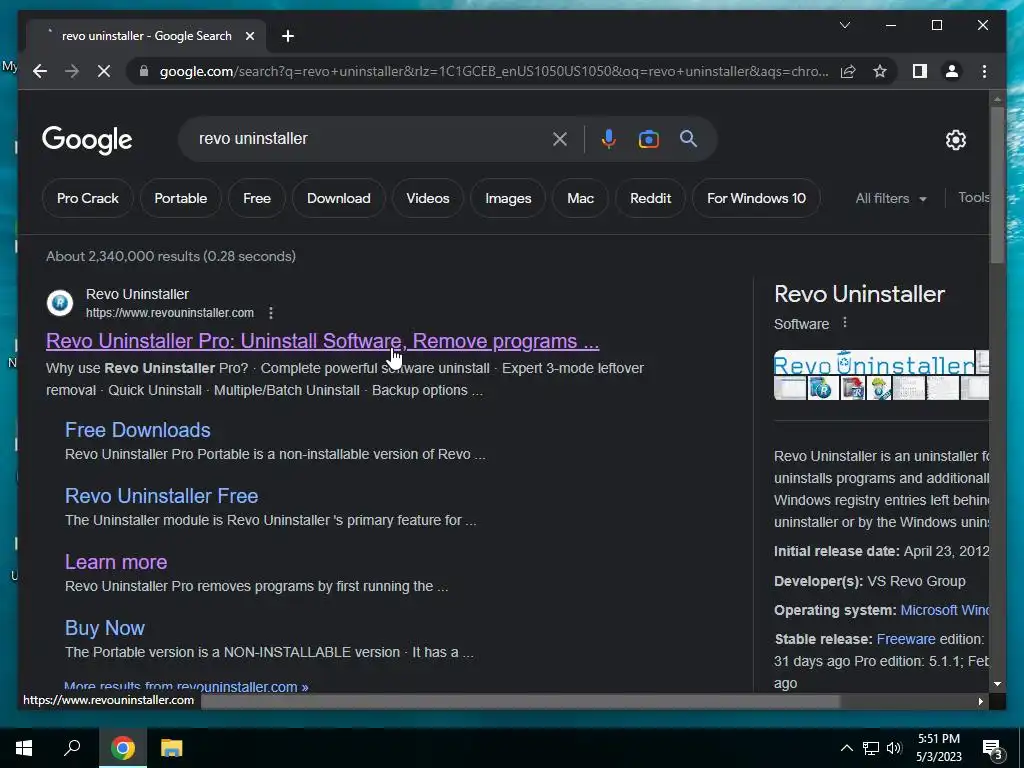Open the tab search chevron
This screenshot has width=1024, height=768.
pyautogui.click(x=844, y=25)
